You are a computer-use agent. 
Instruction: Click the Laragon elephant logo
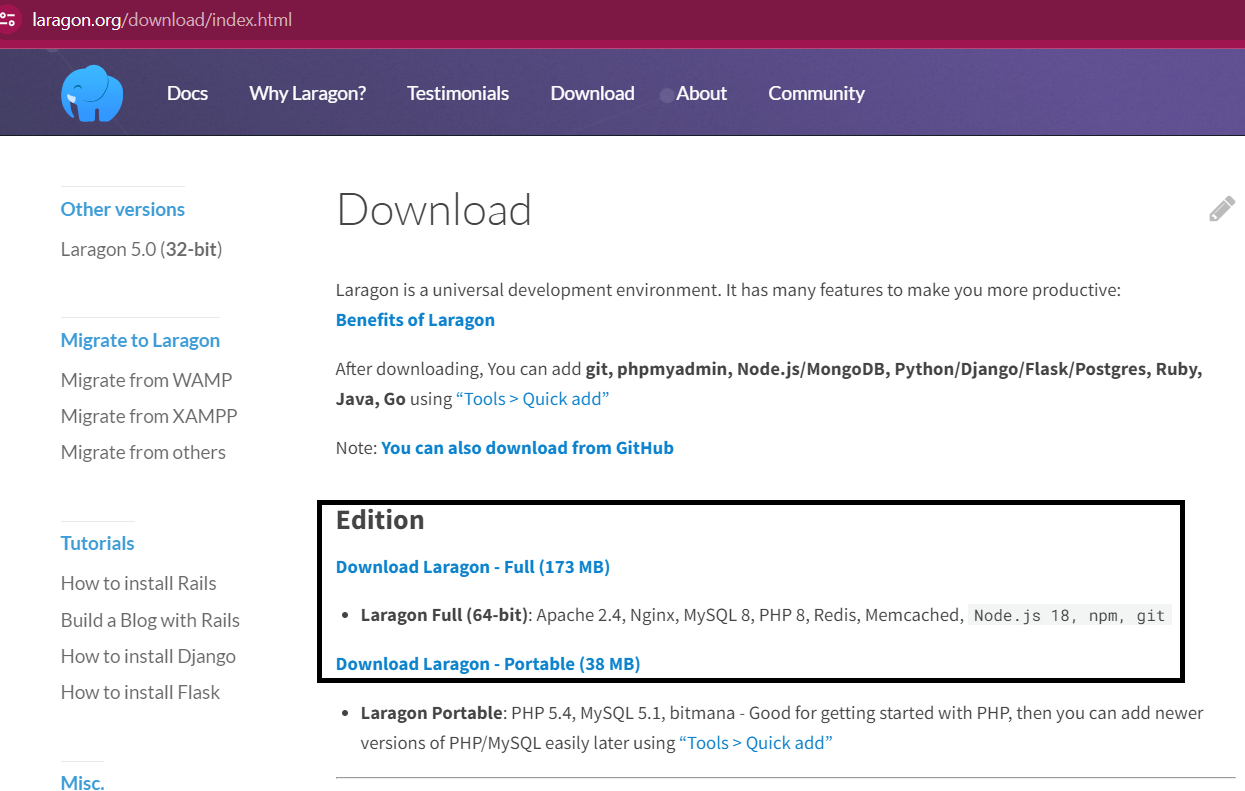(x=92, y=93)
